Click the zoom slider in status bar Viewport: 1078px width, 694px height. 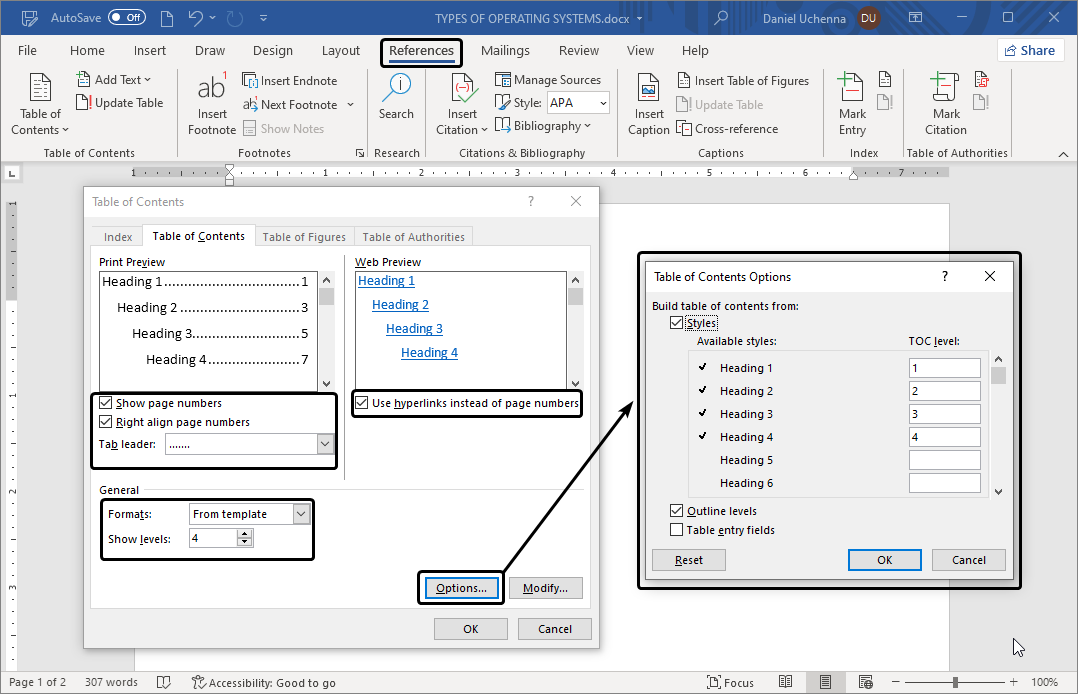coord(955,682)
